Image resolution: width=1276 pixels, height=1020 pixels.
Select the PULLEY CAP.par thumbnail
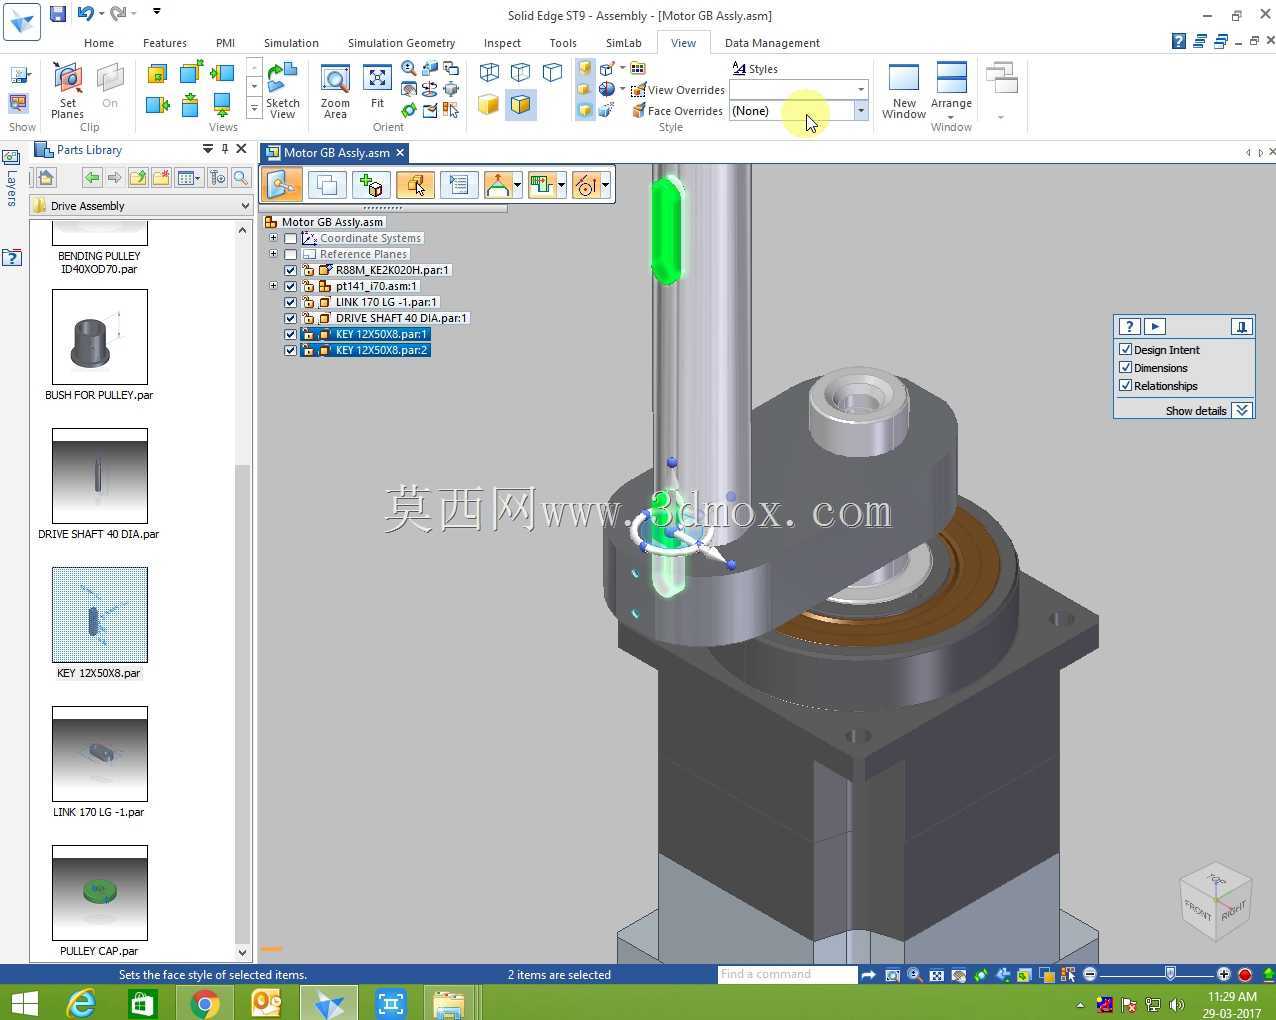coord(99,893)
